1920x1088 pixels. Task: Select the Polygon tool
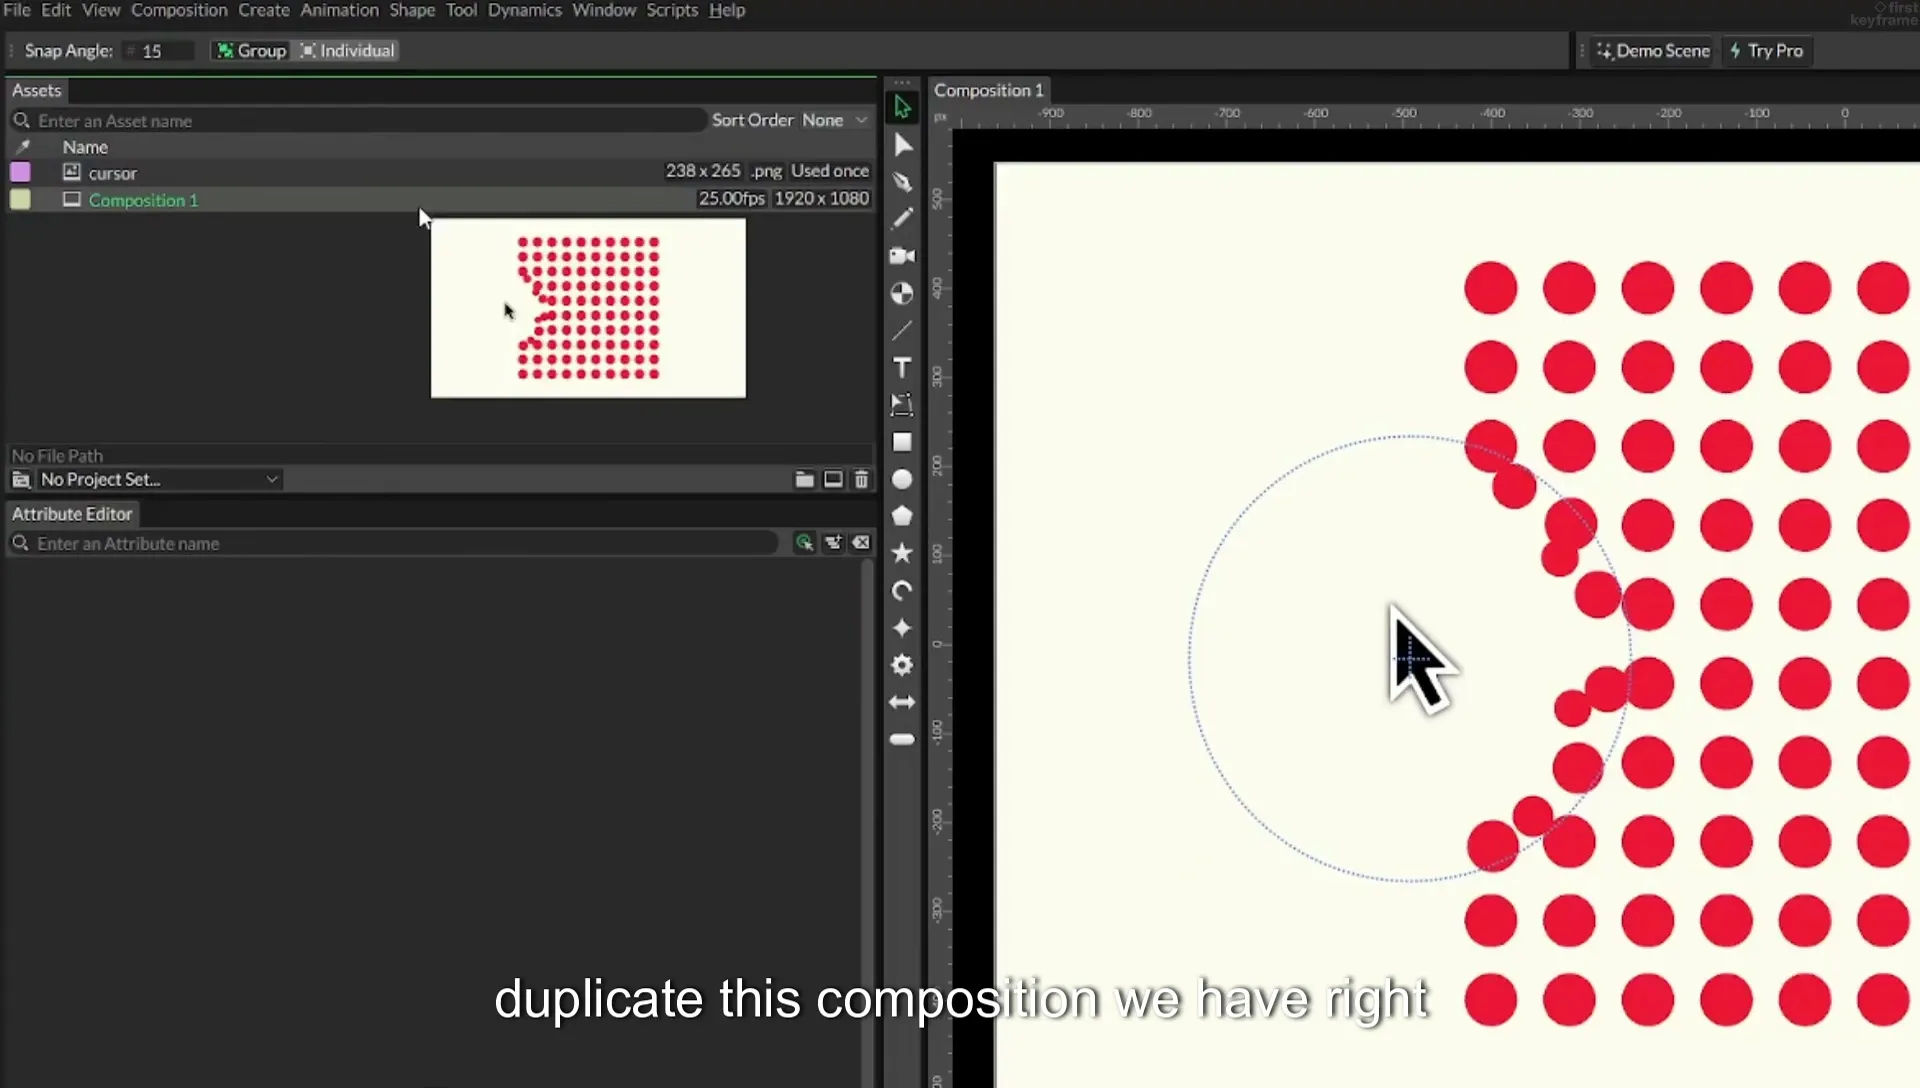(902, 516)
